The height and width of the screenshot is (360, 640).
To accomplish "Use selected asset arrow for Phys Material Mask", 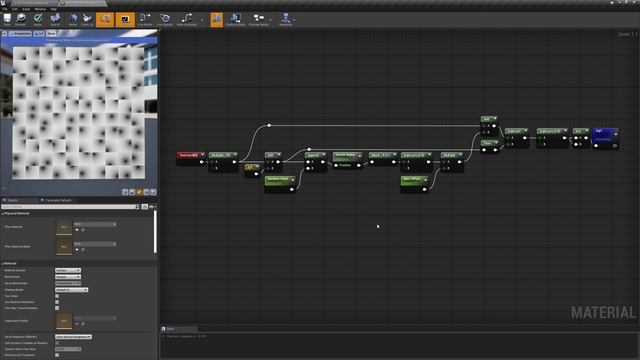I will tap(77, 249).
